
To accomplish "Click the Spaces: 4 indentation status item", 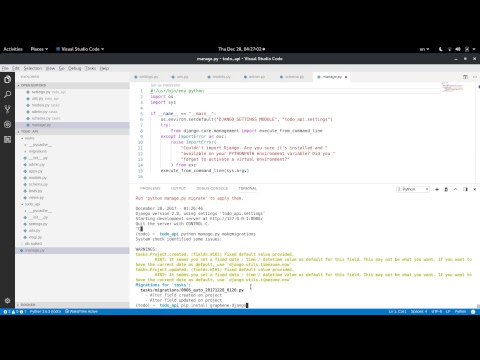I will click(x=419, y=312).
